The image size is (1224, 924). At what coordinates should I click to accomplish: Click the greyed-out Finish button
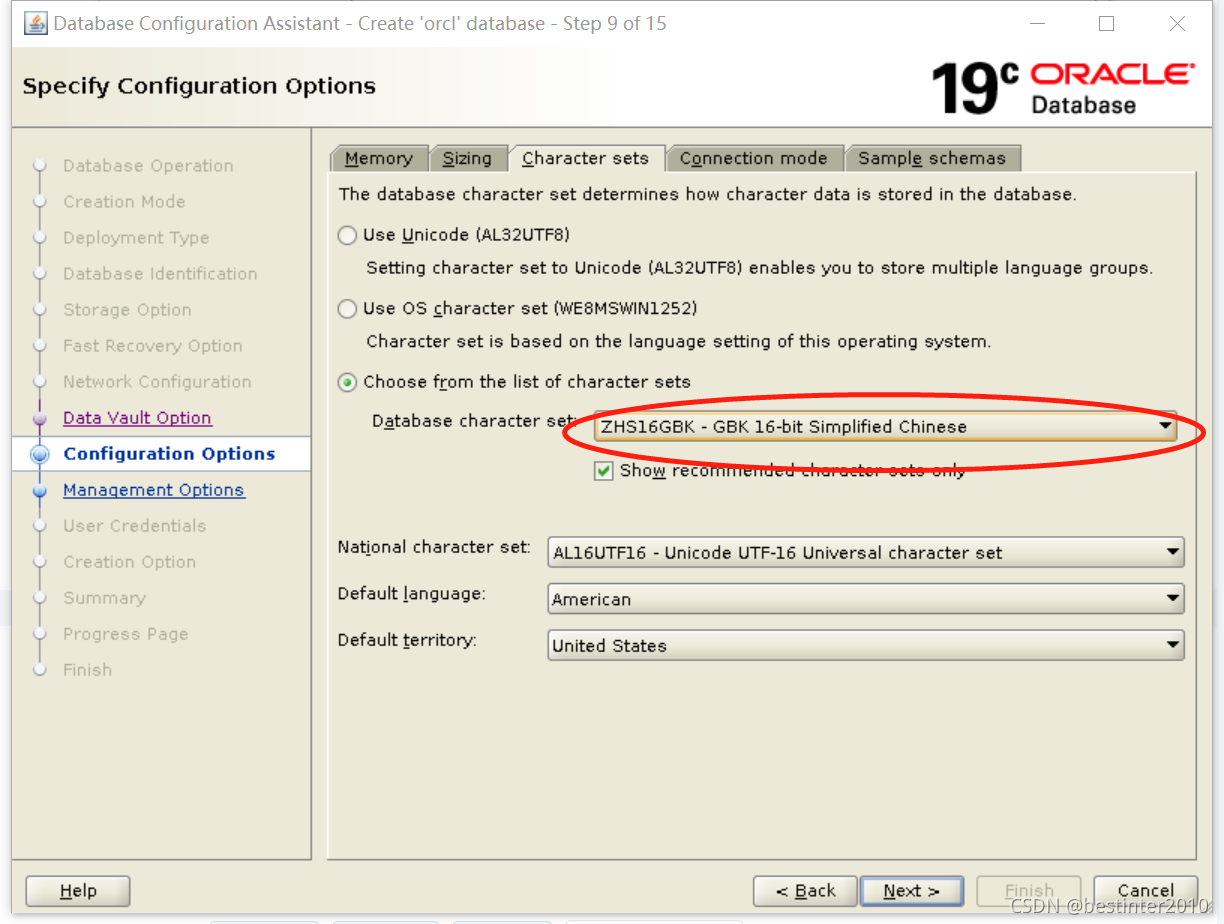tap(1029, 891)
